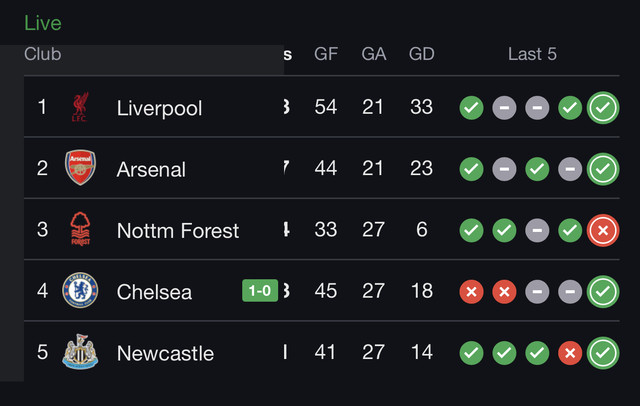This screenshot has width=640, height=406.
Task: Select Arsenal's latest outlined win icon
Action: [603, 169]
